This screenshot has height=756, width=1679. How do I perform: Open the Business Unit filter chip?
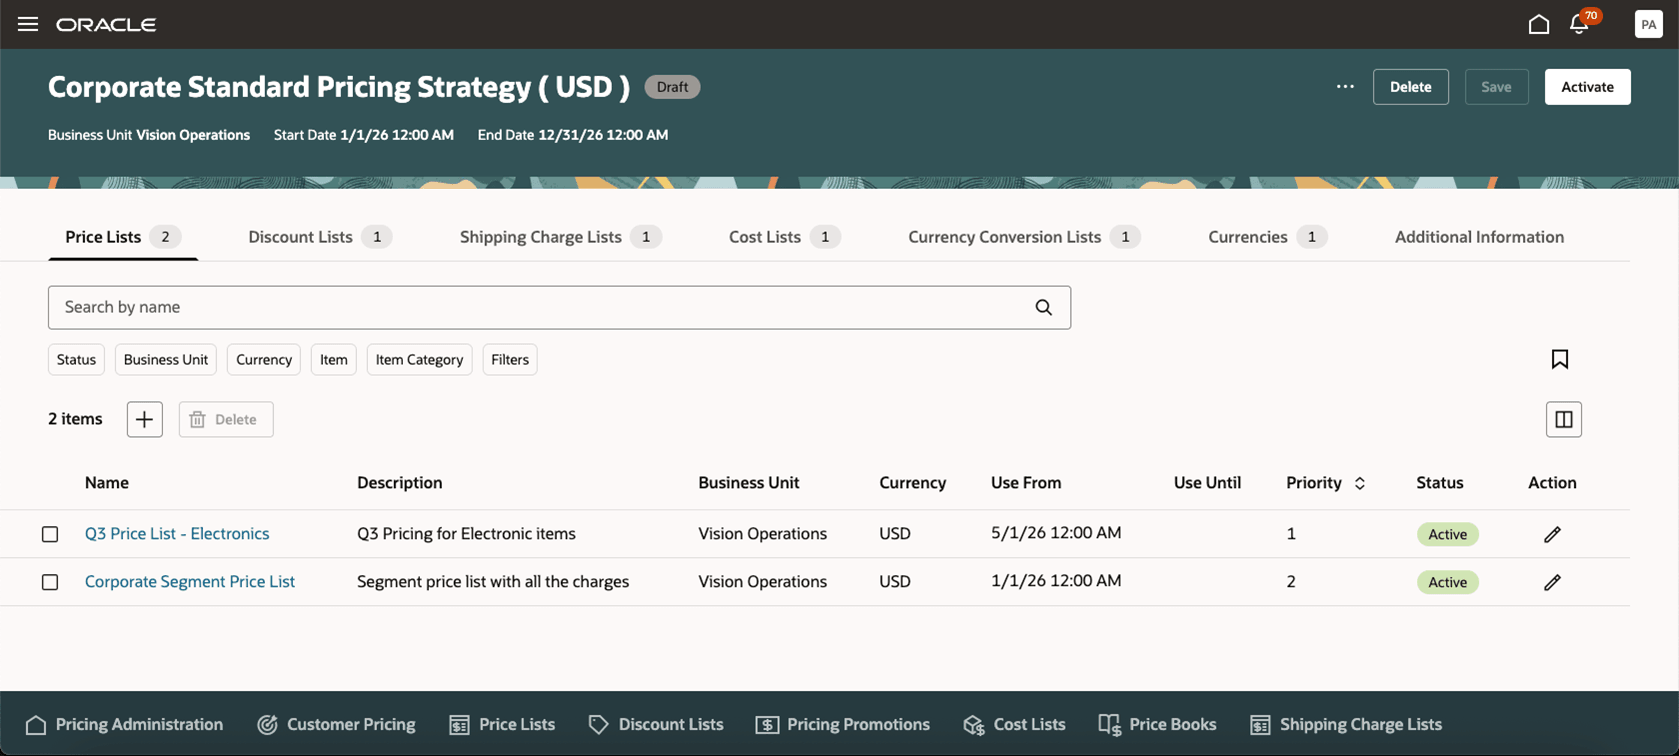166,360
